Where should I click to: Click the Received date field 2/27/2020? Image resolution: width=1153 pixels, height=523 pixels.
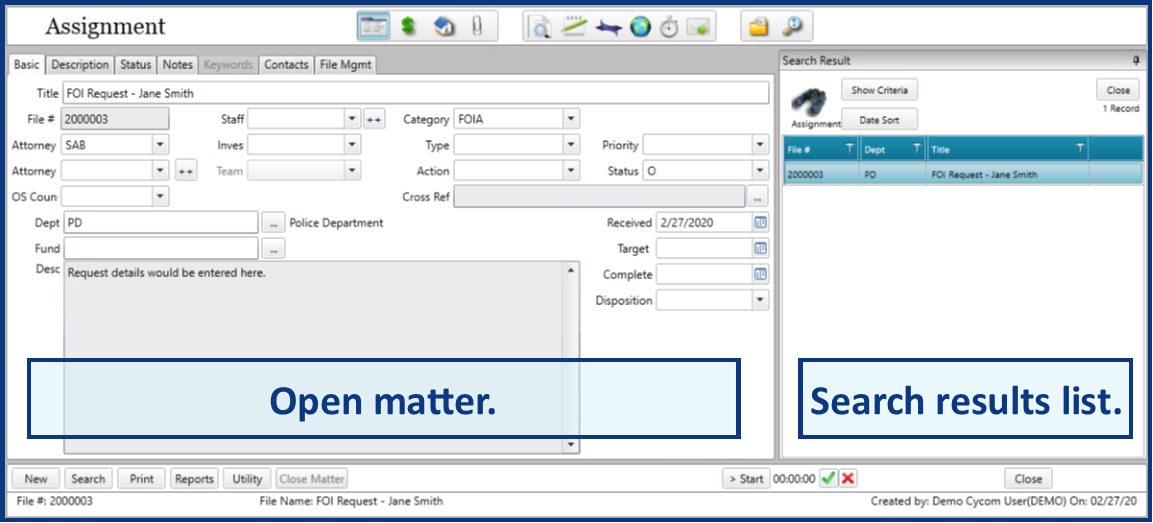703,222
